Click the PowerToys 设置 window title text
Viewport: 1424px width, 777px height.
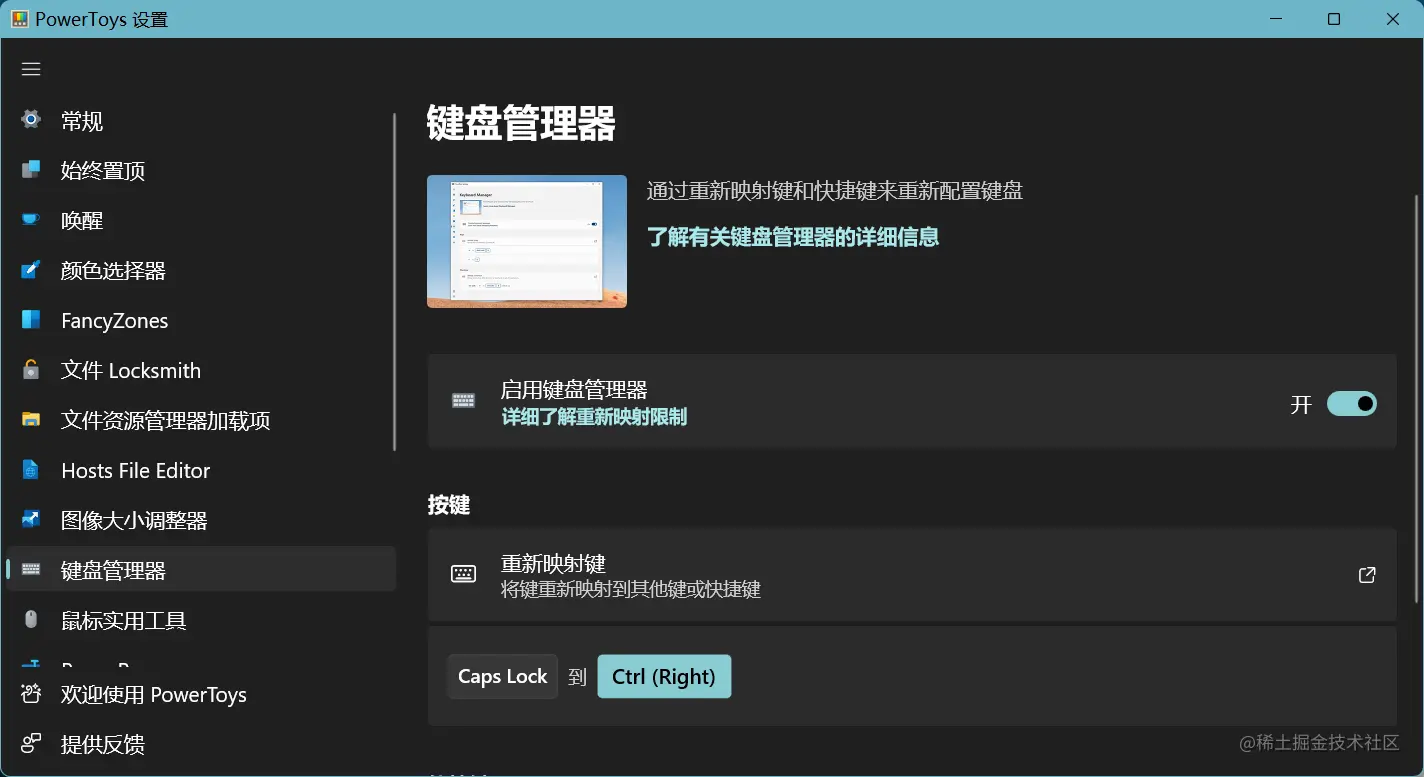point(102,20)
